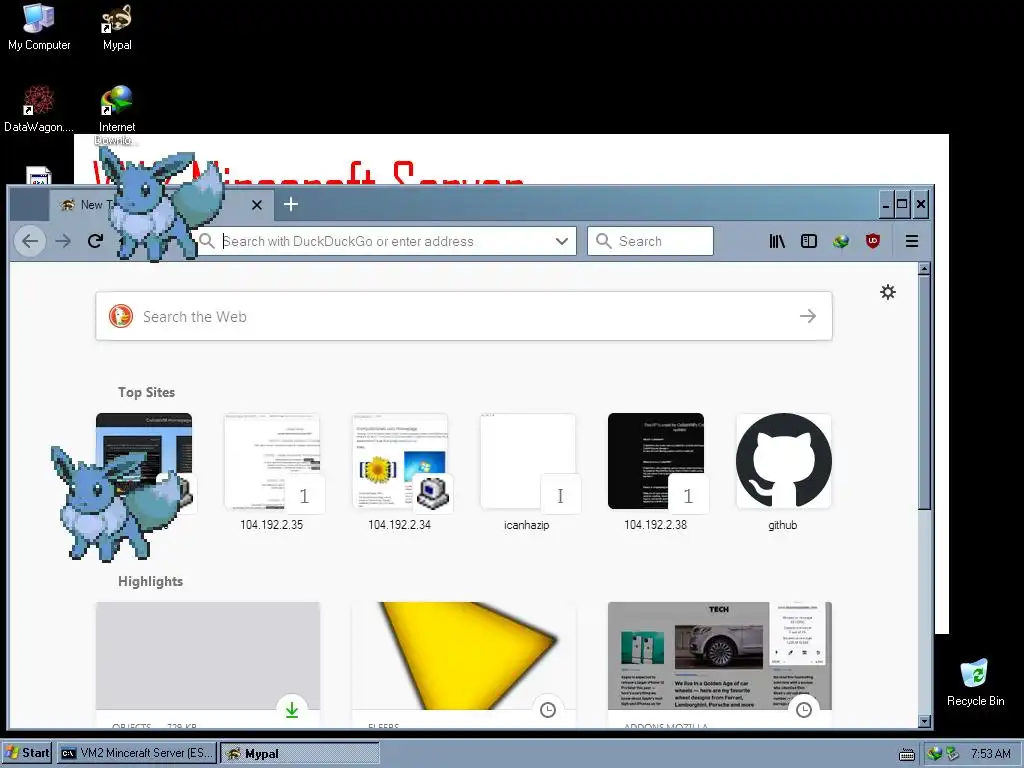The height and width of the screenshot is (768, 1024).
Task: Open the icanhazip top site
Action: tap(528, 472)
